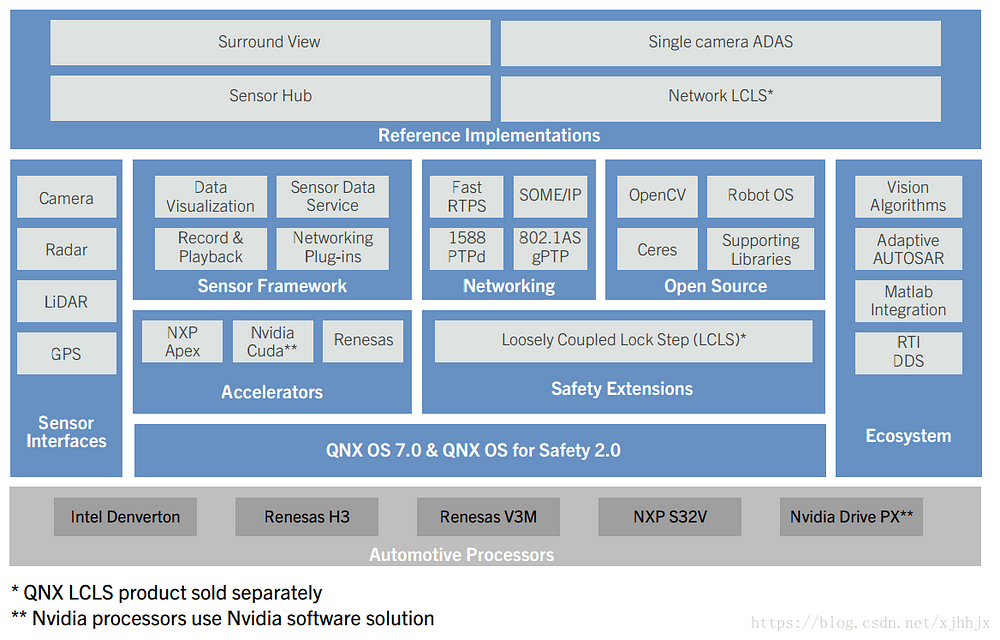The height and width of the screenshot is (640, 1000).
Task: Select the LiDAR box
Action: [x=66, y=301]
